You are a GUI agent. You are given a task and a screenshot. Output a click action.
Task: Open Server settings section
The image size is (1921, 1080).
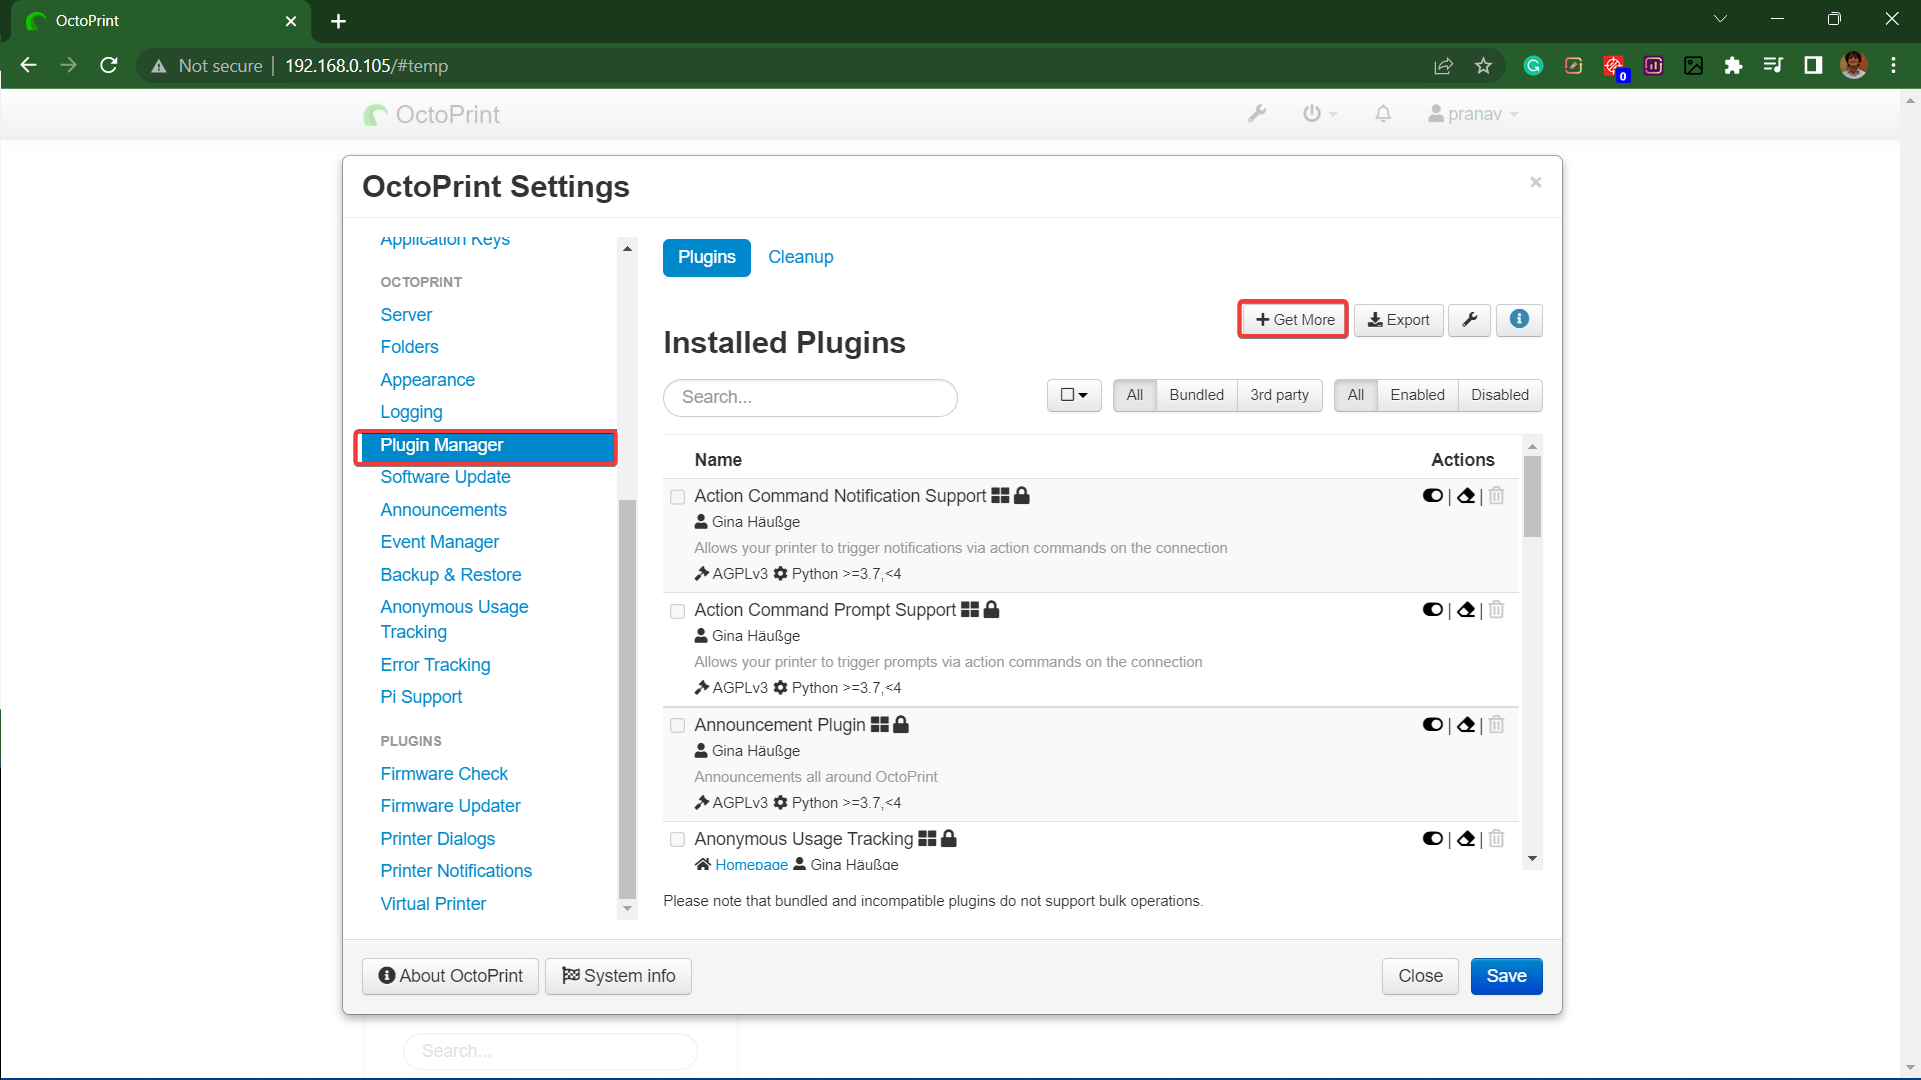click(406, 315)
